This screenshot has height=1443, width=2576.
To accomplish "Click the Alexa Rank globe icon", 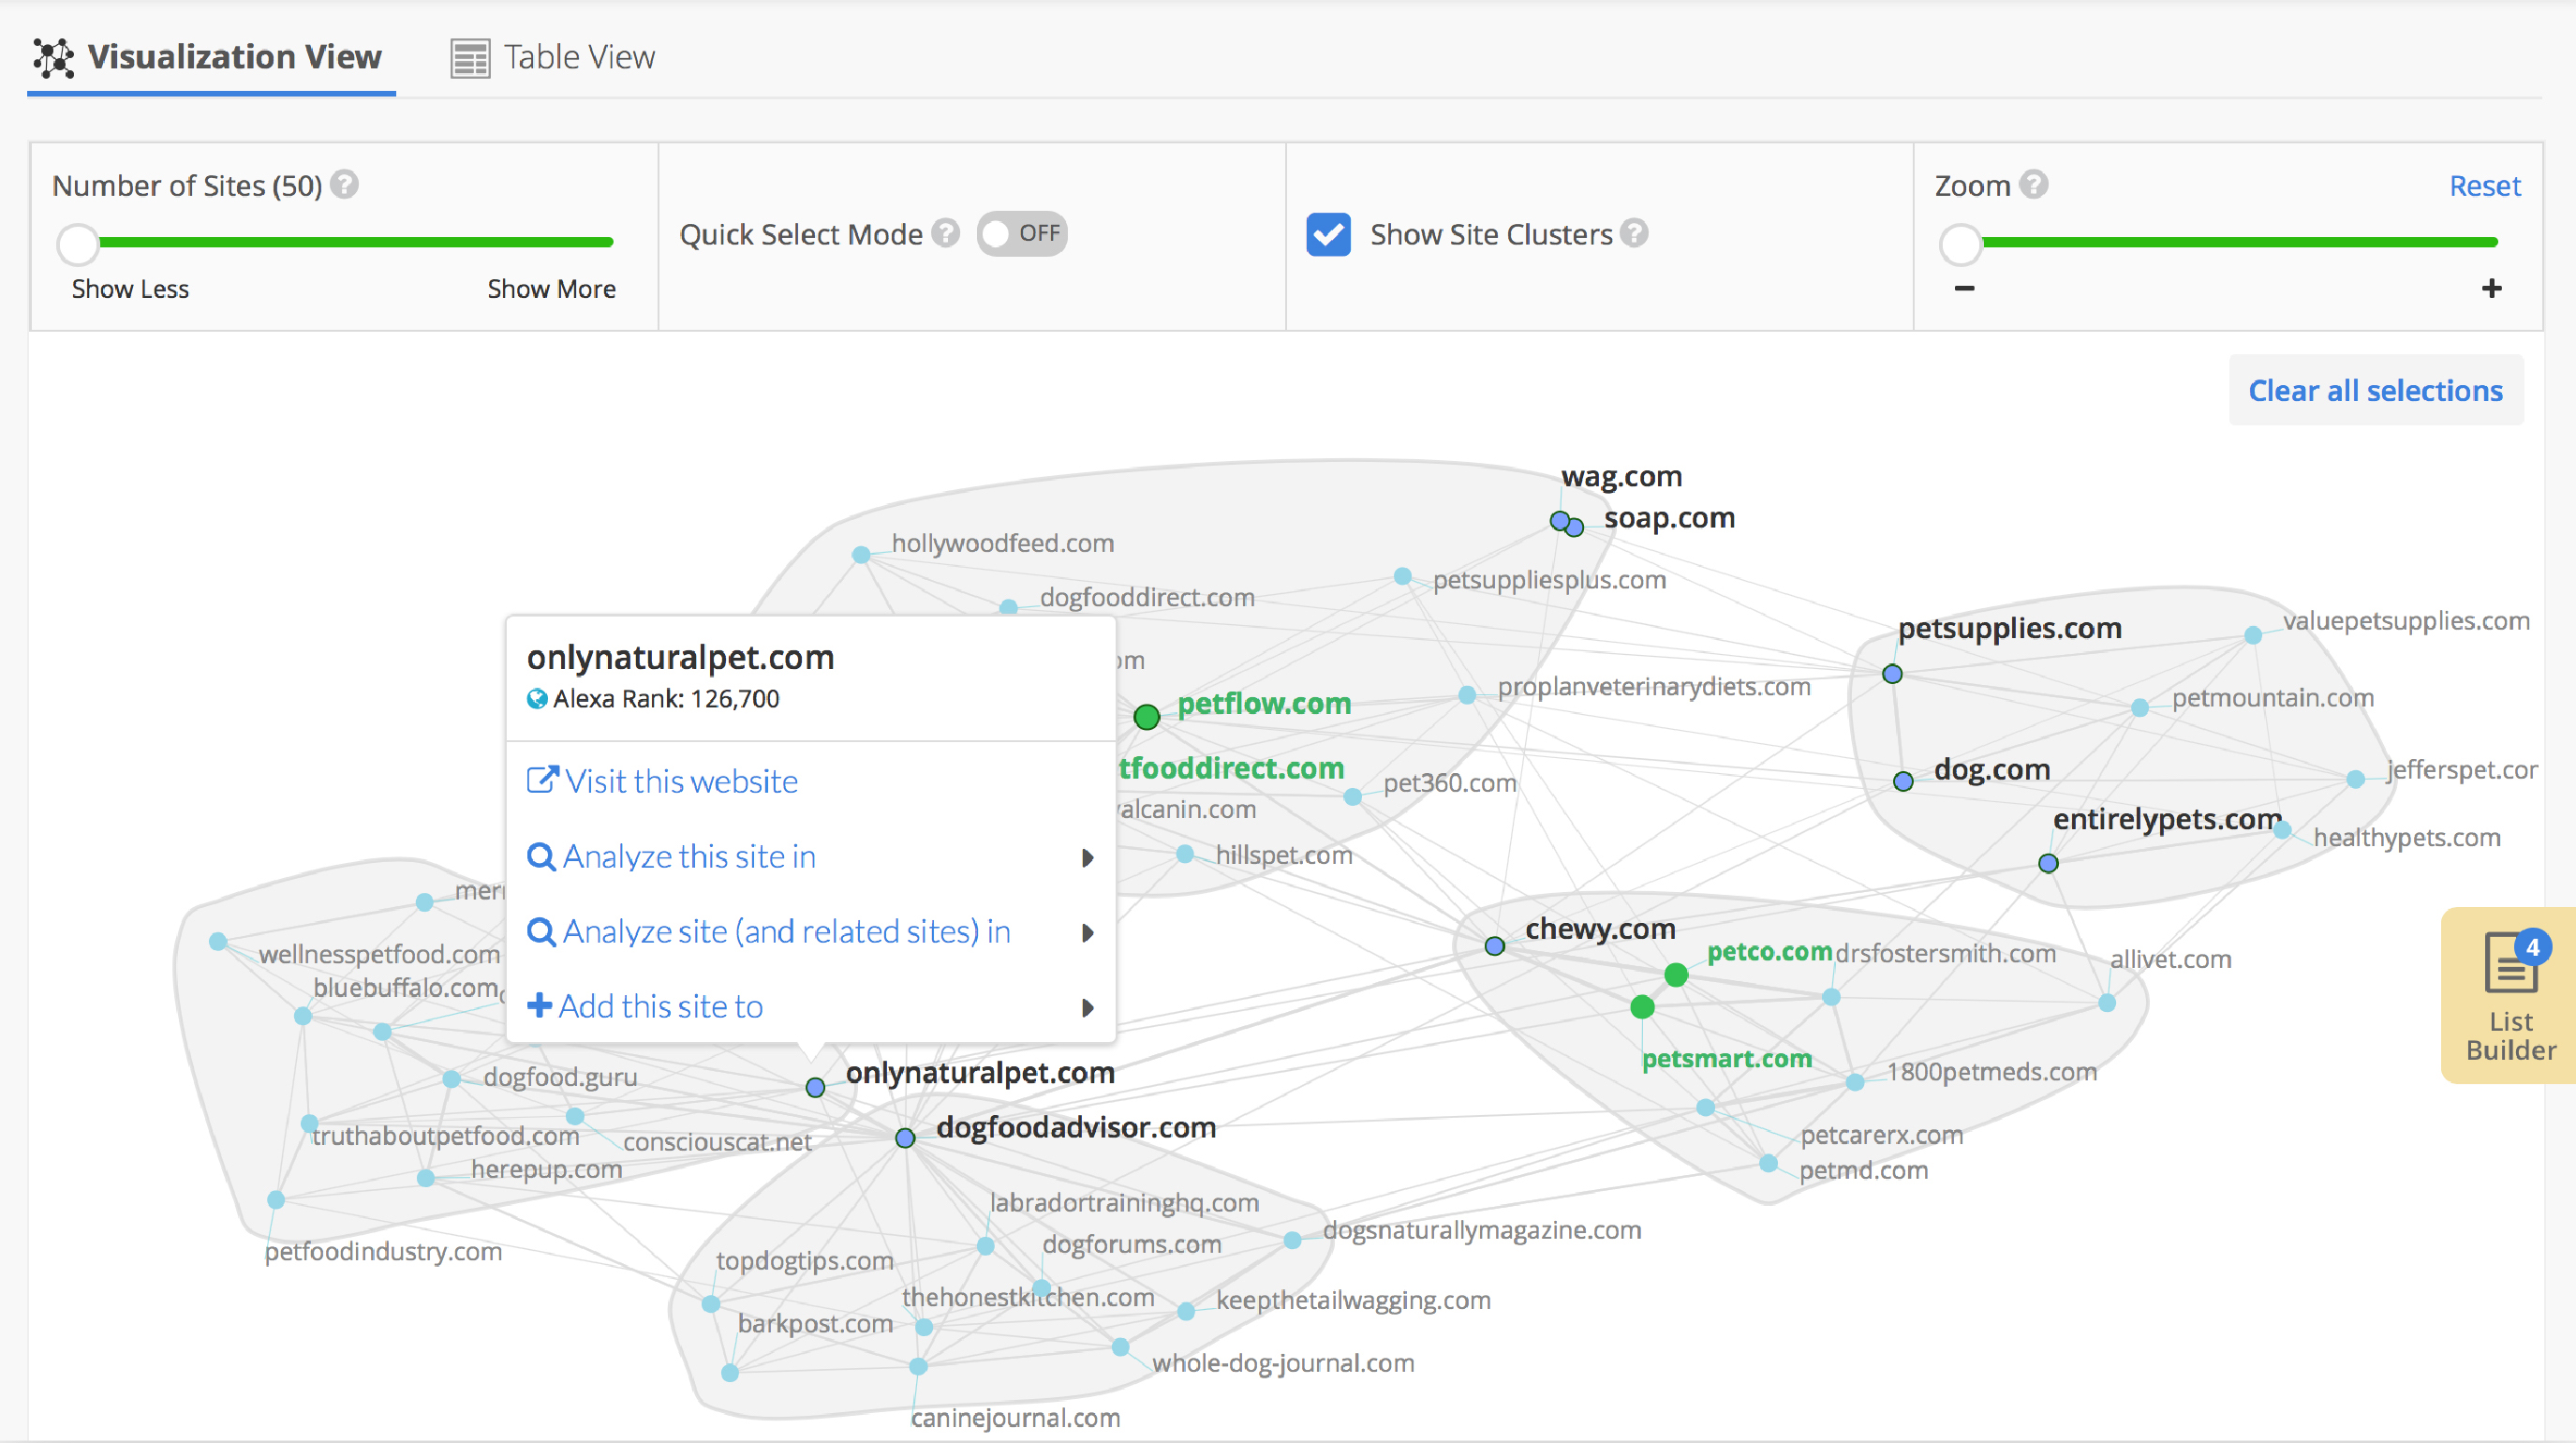I will pos(537,699).
